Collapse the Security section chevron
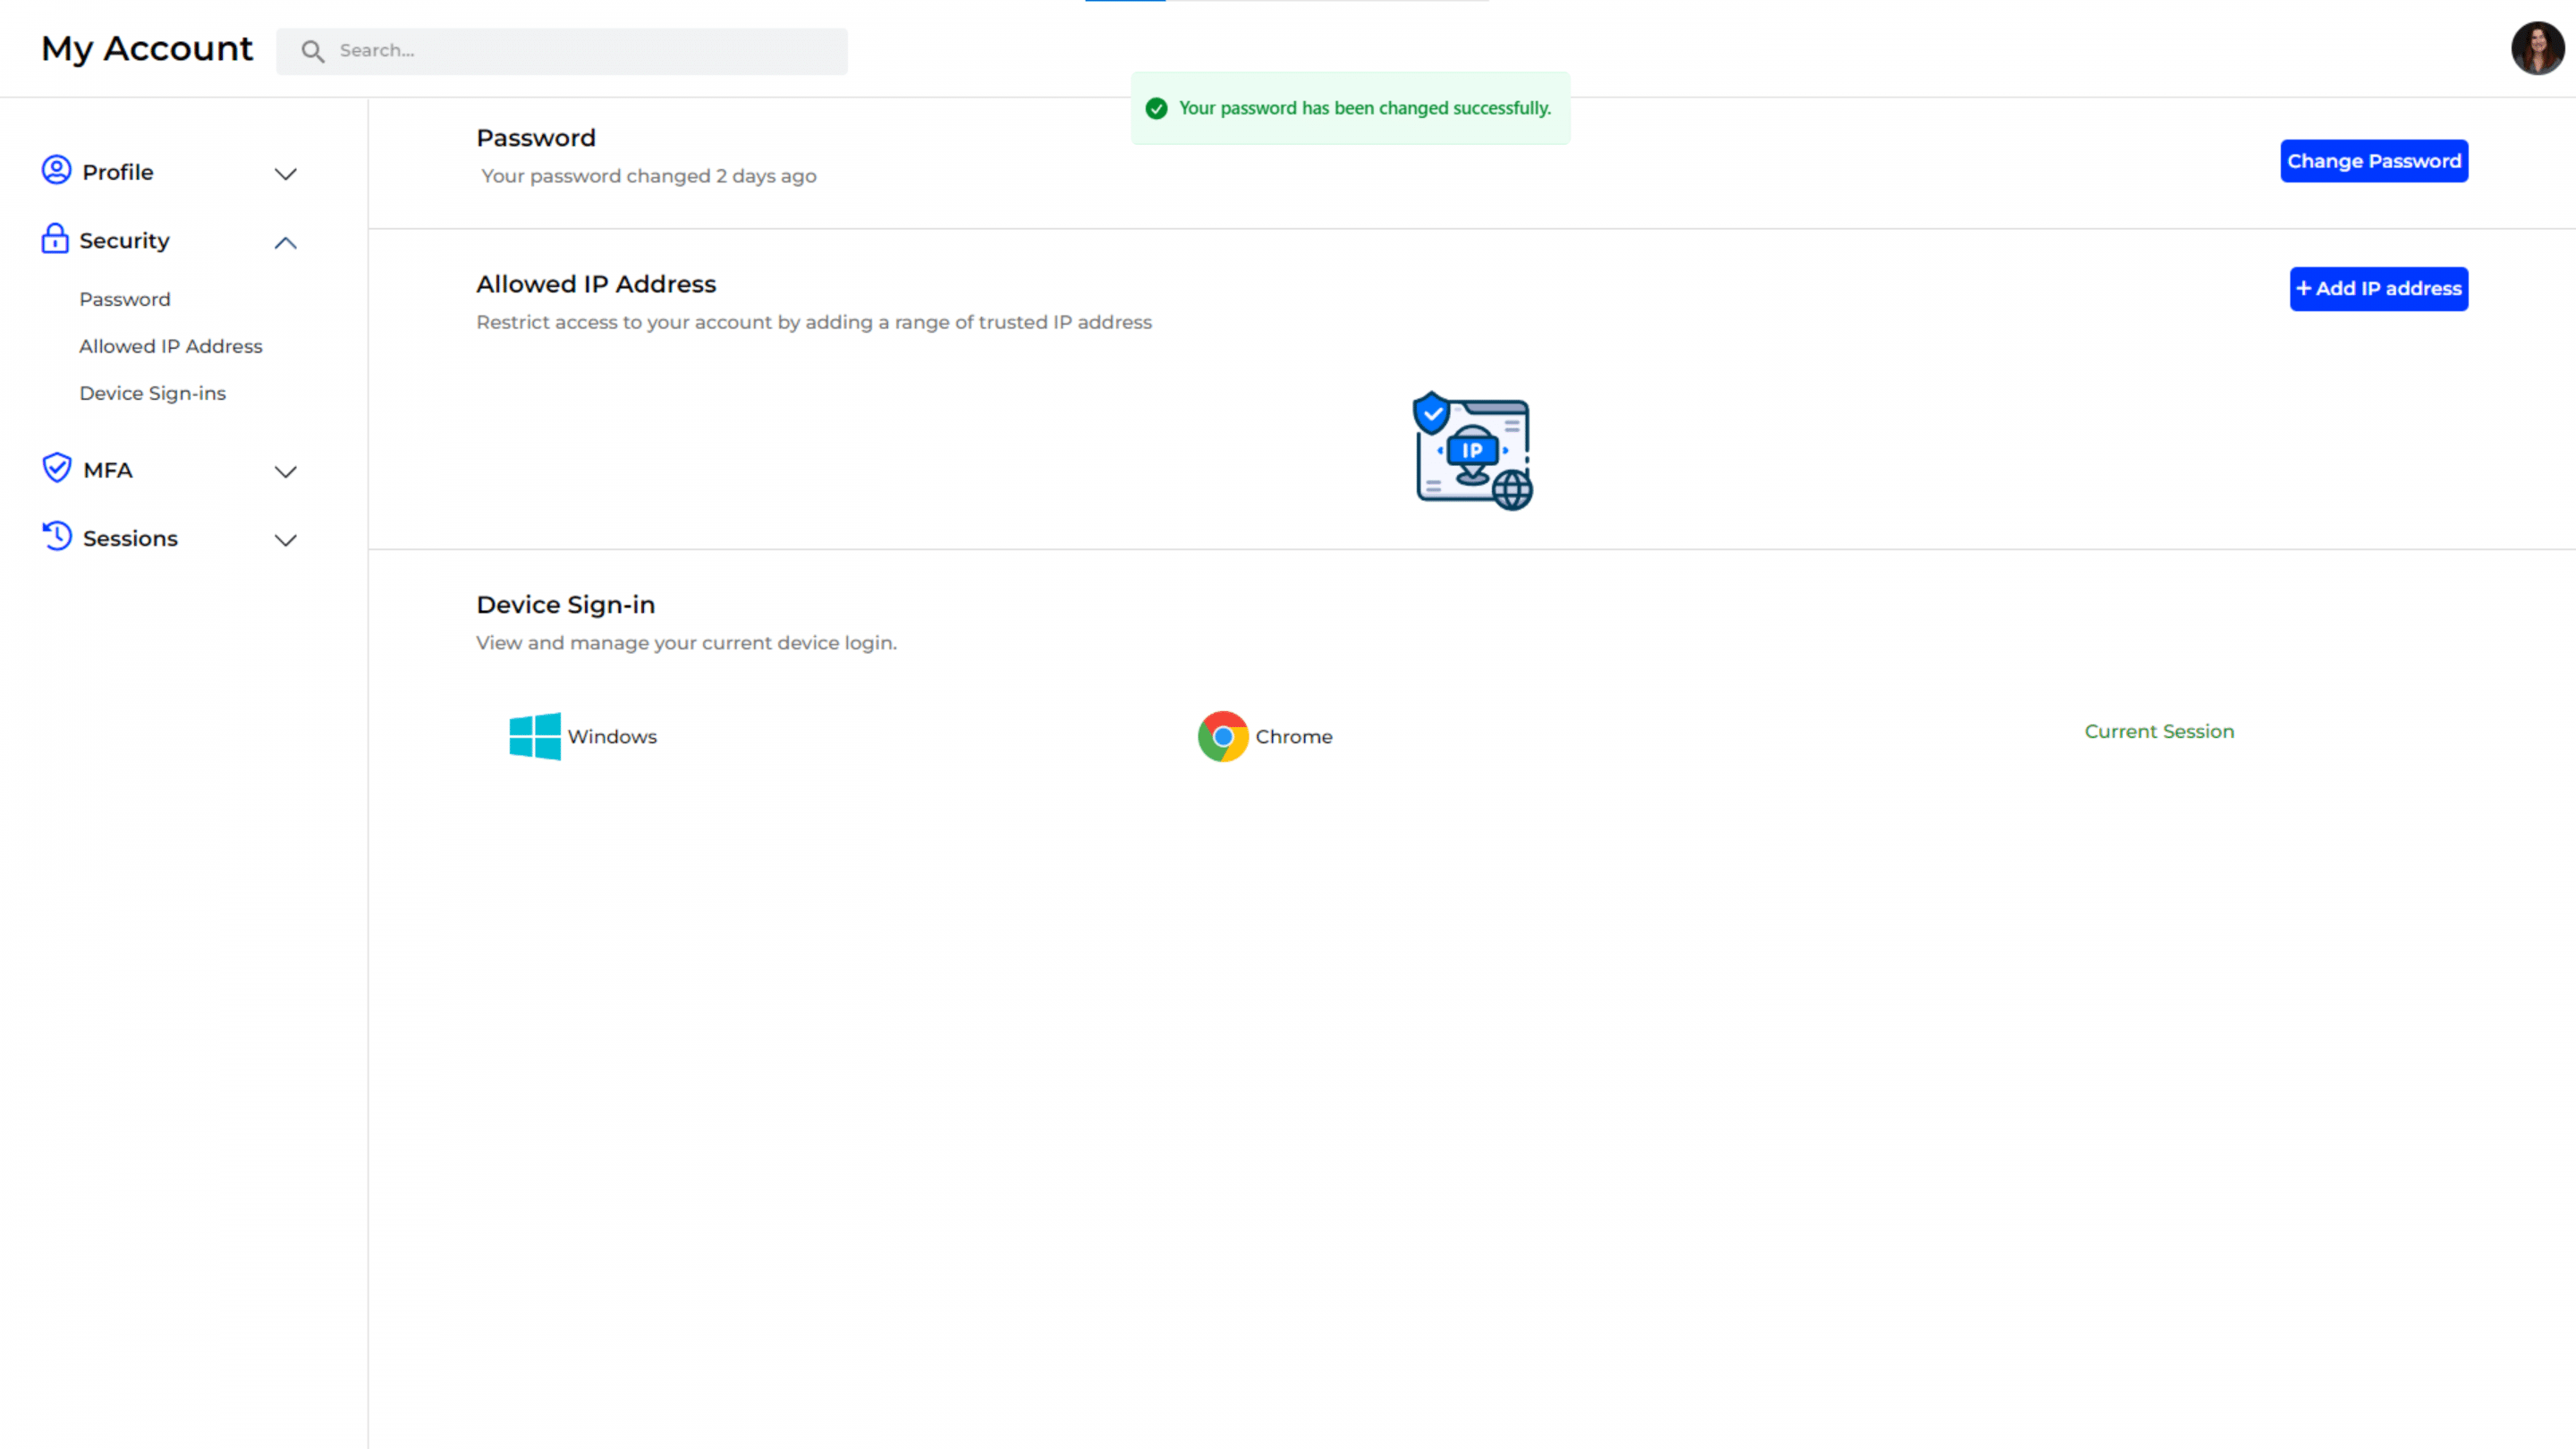This screenshot has height=1449, width=2576. pos(286,242)
